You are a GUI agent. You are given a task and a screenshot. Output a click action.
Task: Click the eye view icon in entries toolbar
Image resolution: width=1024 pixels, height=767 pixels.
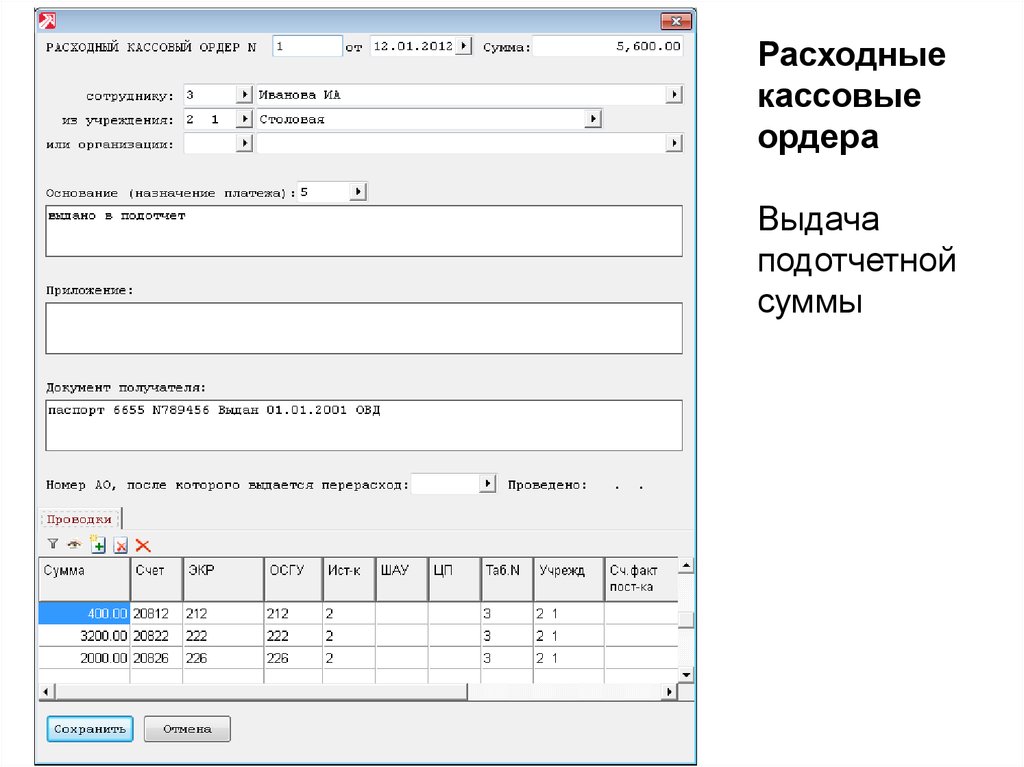point(74,545)
